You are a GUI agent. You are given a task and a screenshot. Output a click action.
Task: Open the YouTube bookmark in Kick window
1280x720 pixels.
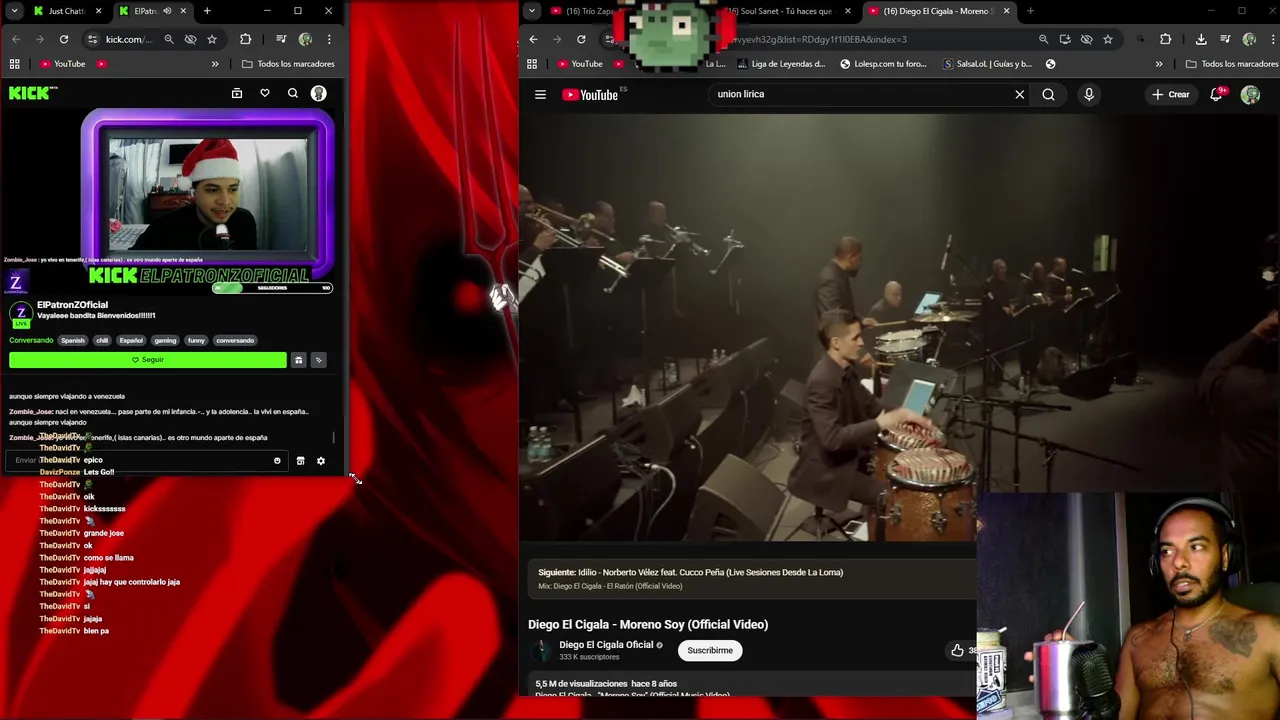click(x=63, y=64)
